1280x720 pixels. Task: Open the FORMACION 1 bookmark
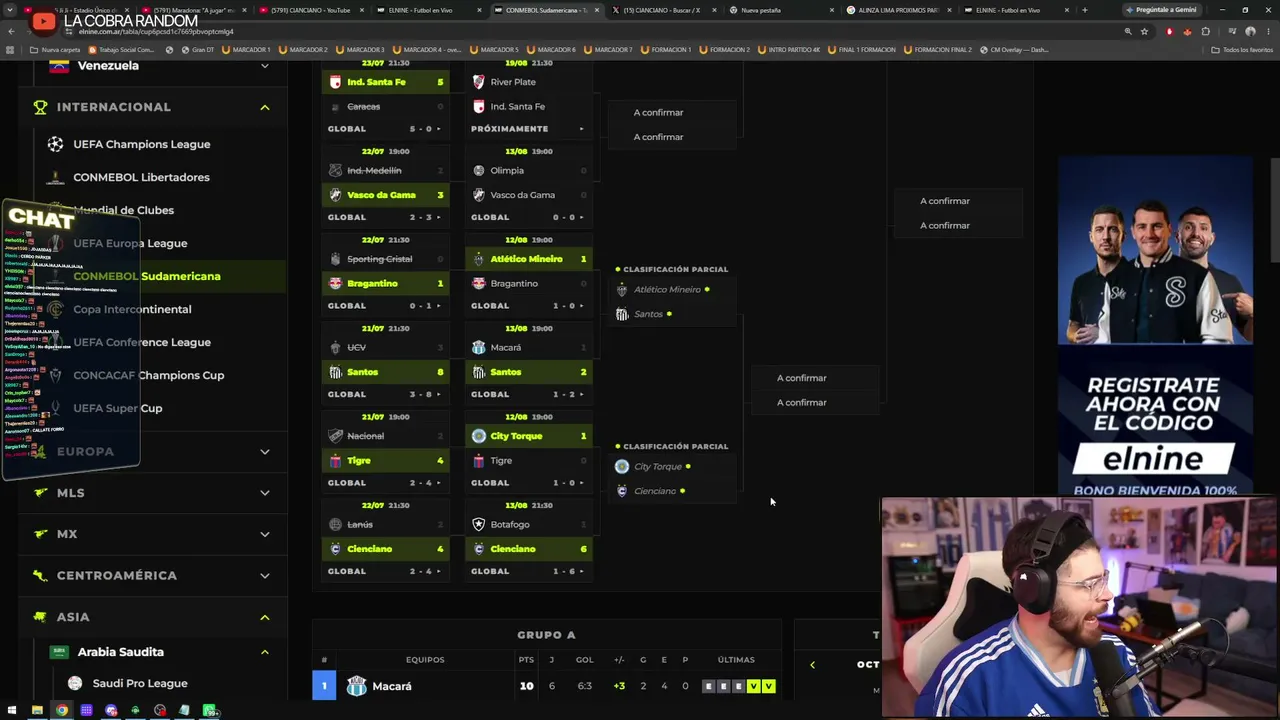(665, 49)
